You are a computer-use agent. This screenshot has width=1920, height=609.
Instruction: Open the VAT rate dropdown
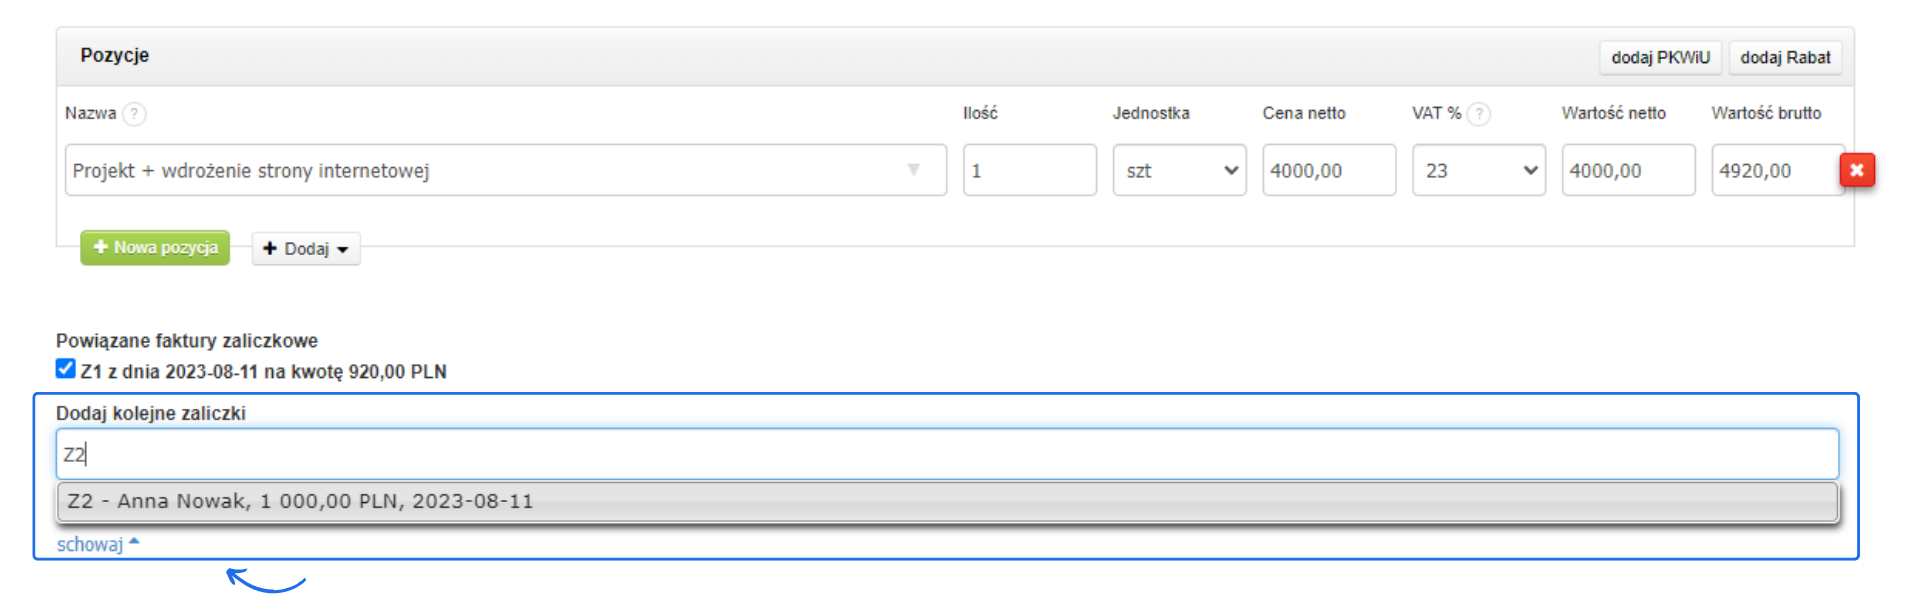click(x=1478, y=170)
